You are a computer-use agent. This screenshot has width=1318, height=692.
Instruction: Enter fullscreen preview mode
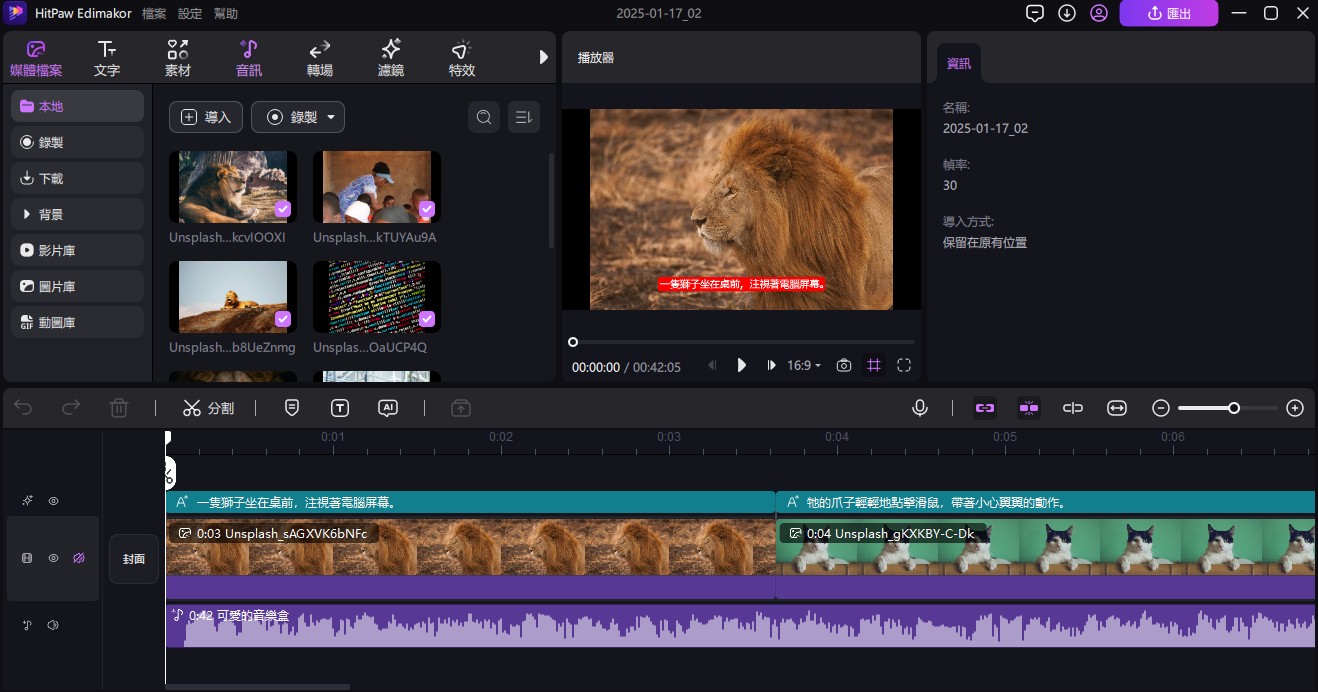click(x=904, y=366)
